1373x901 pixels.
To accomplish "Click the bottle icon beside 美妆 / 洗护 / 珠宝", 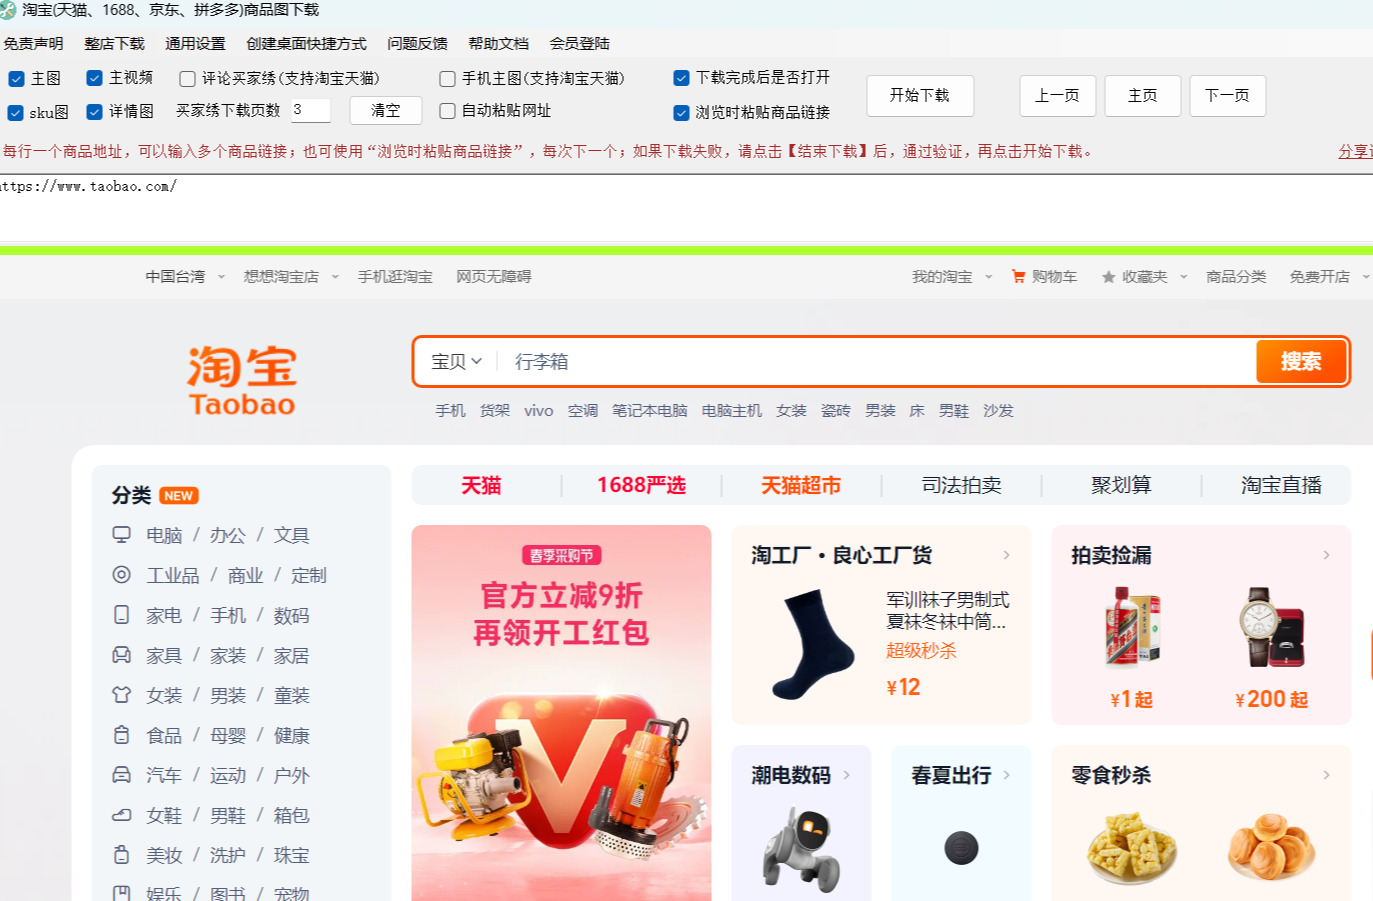I will pos(122,855).
